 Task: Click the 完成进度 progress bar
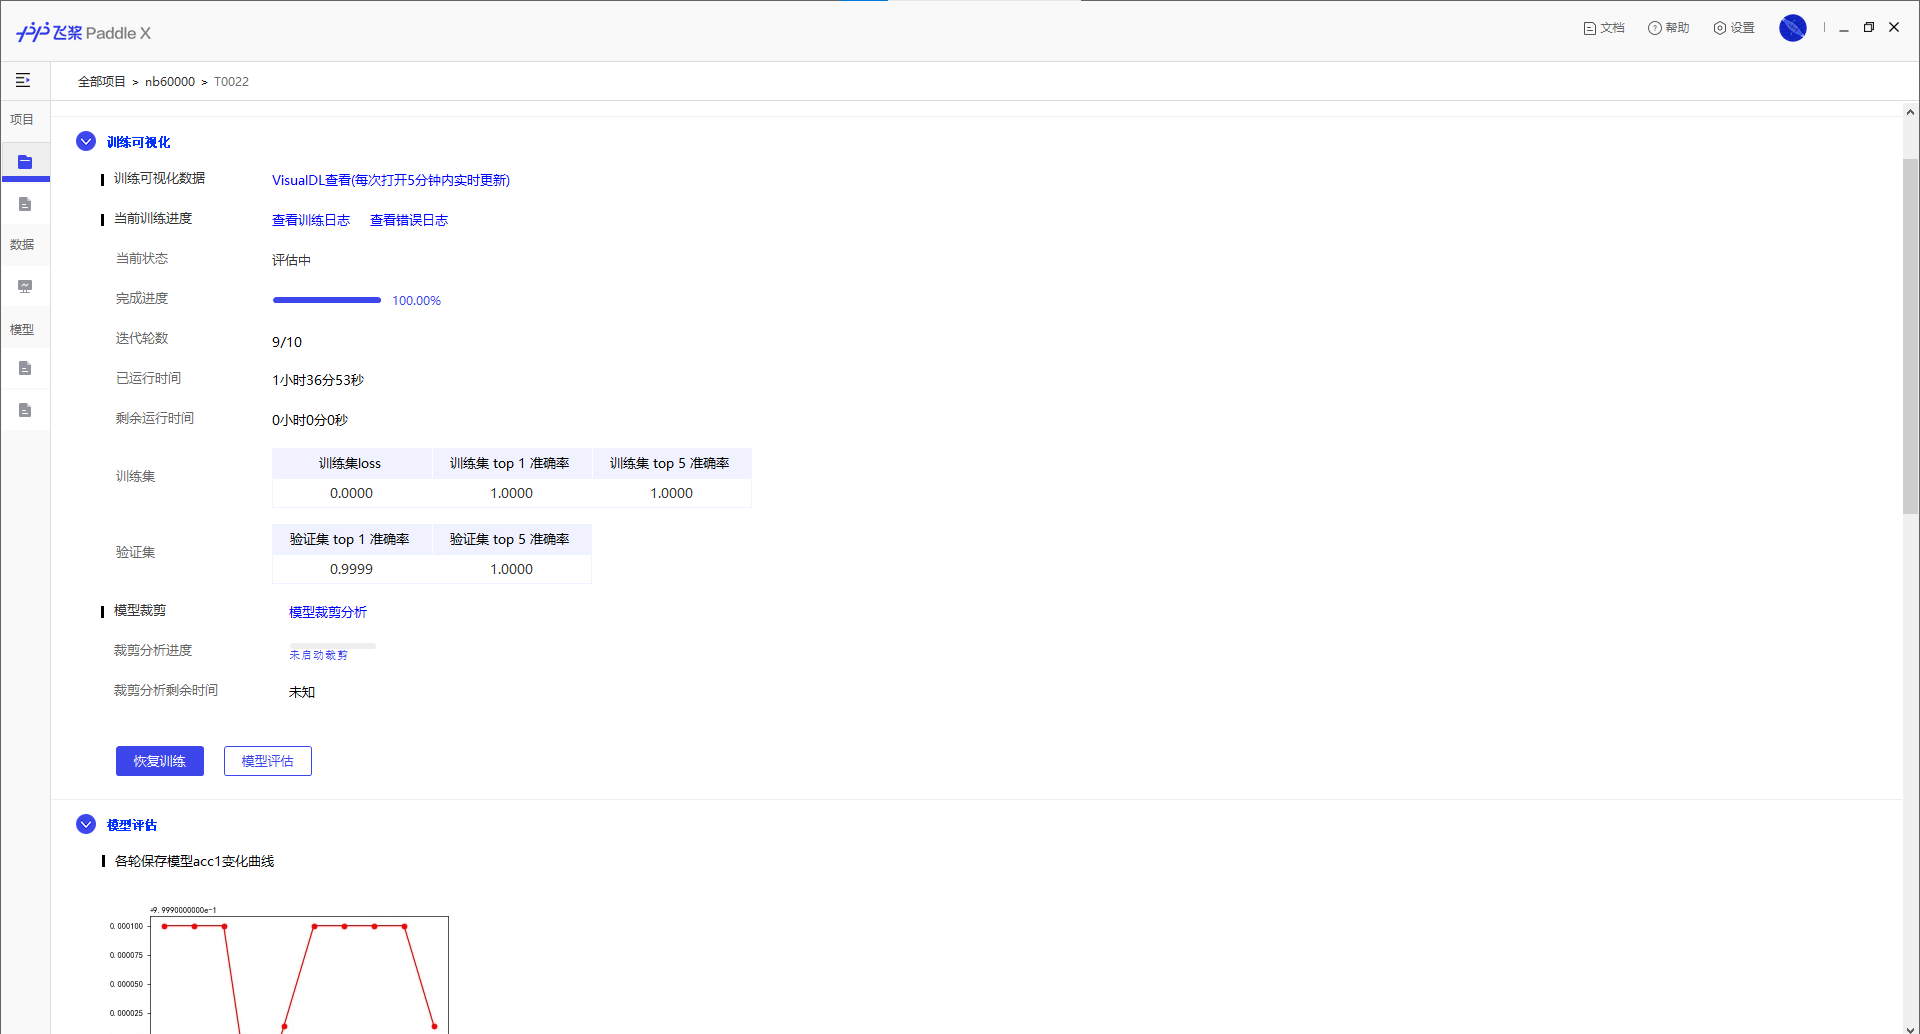326,300
